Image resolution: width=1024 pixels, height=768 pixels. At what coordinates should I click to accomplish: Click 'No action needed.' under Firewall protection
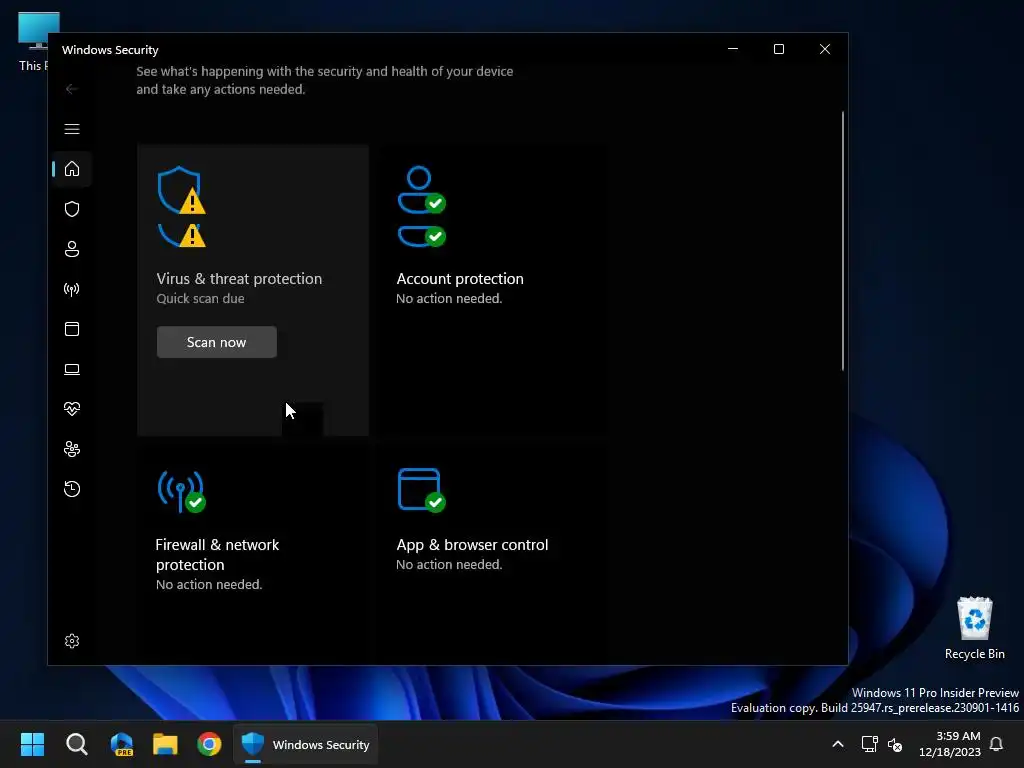(x=209, y=584)
